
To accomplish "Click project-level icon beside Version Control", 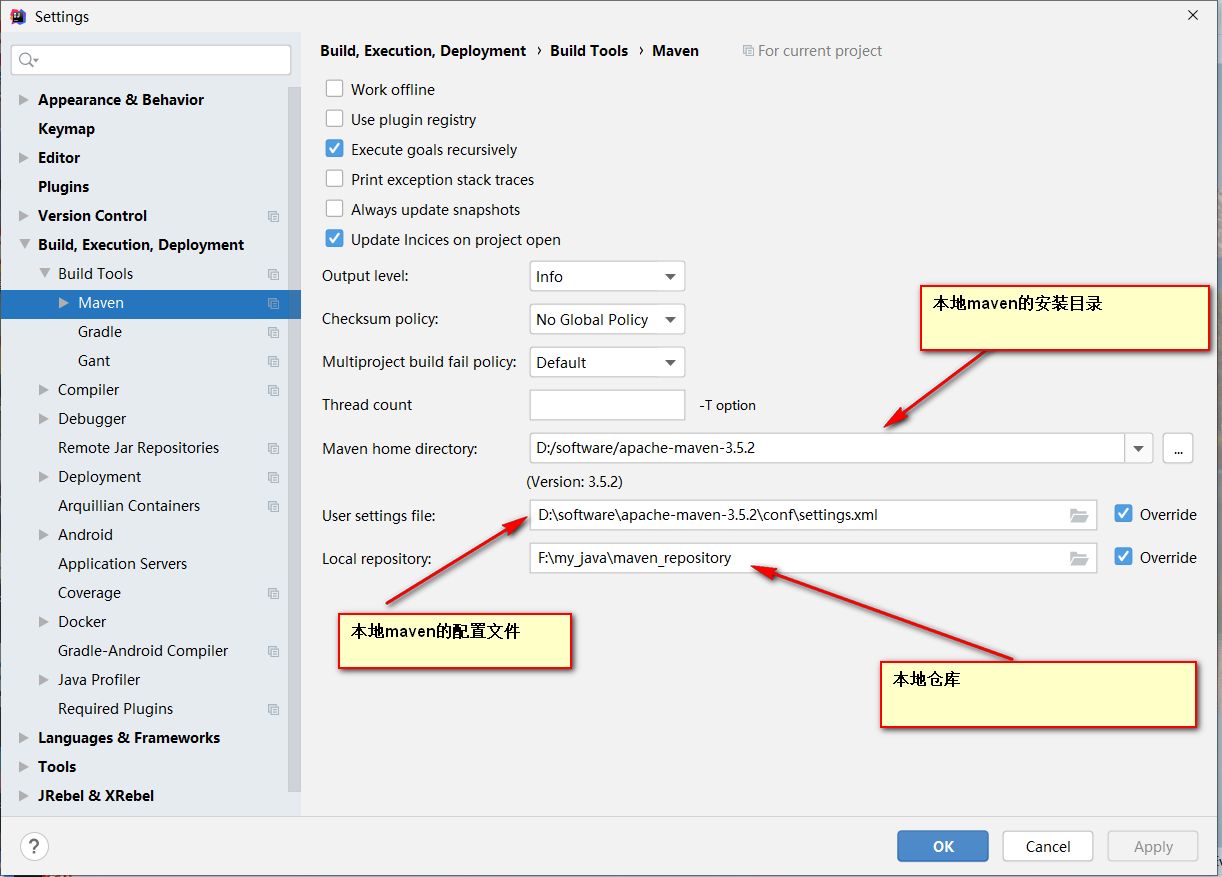I will (274, 216).
